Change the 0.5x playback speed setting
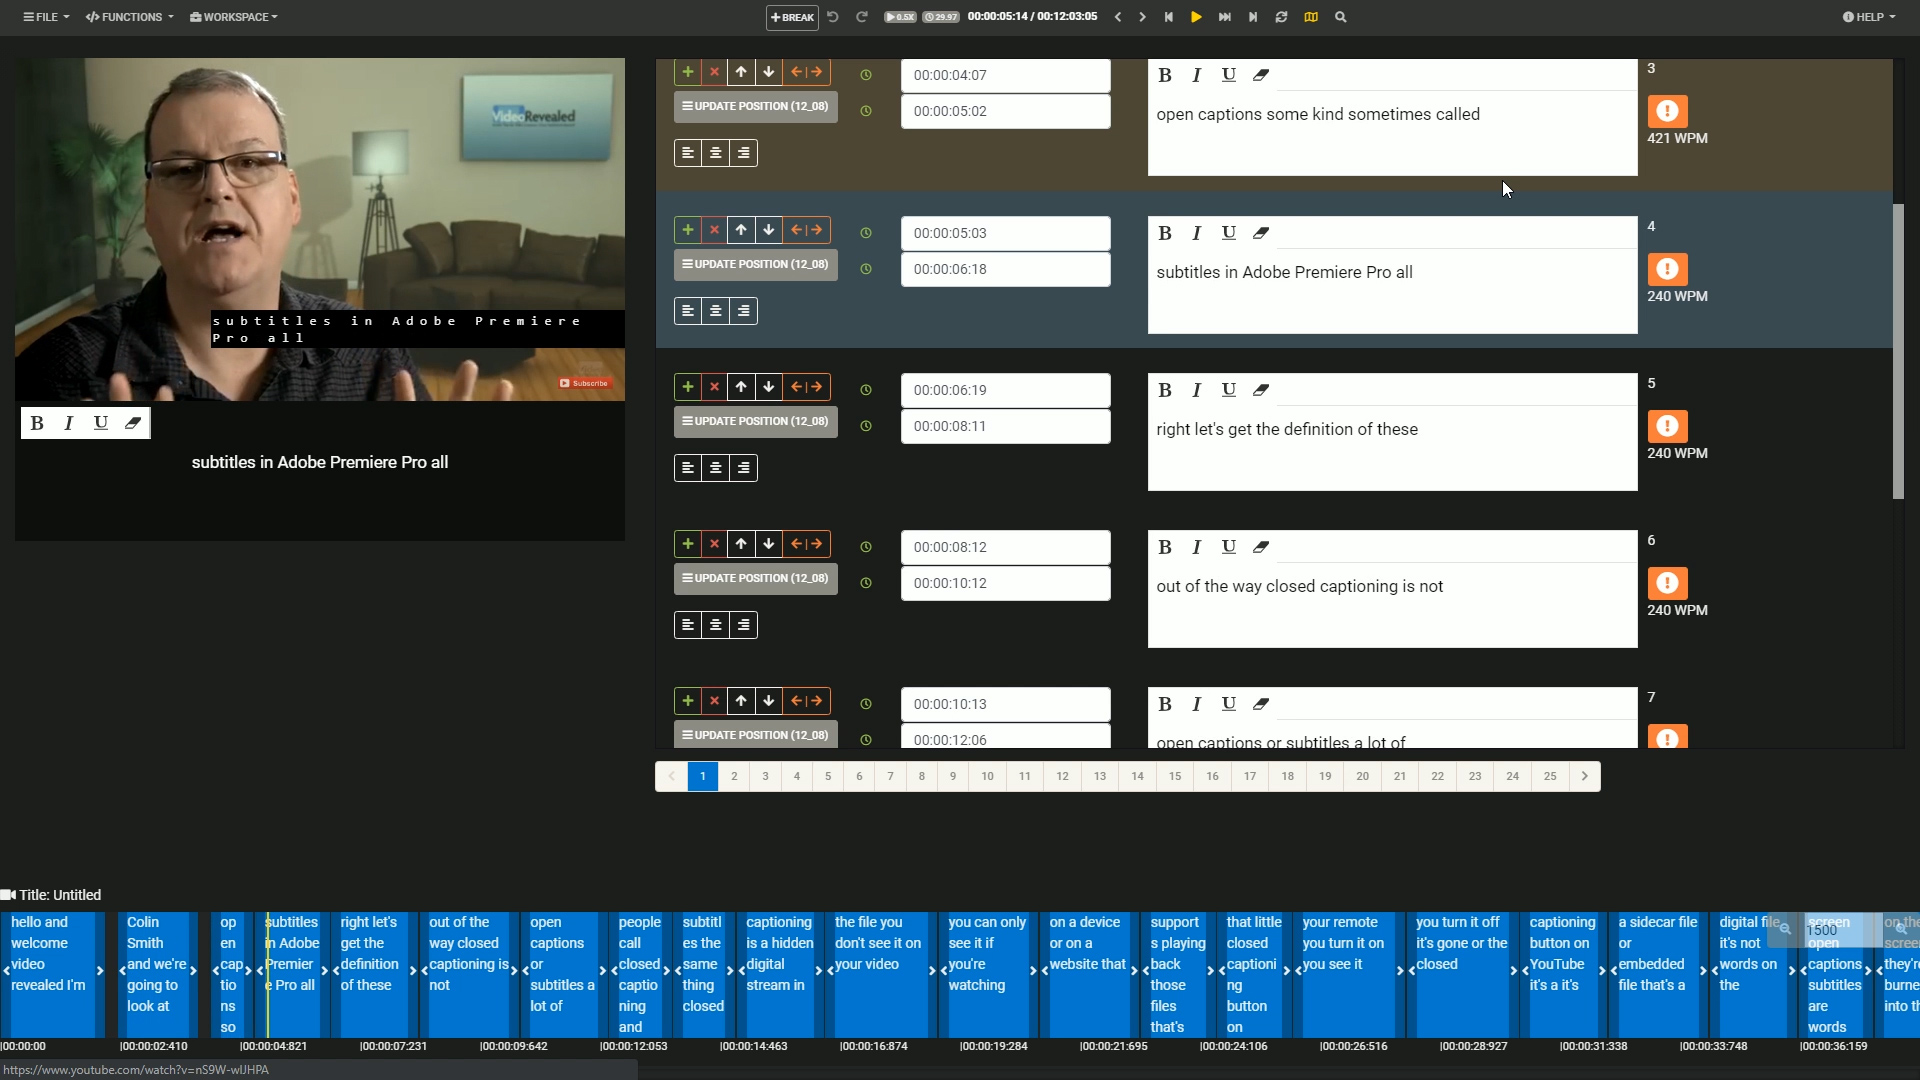Viewport: 1920px width, 1080px height. [900, 17]
